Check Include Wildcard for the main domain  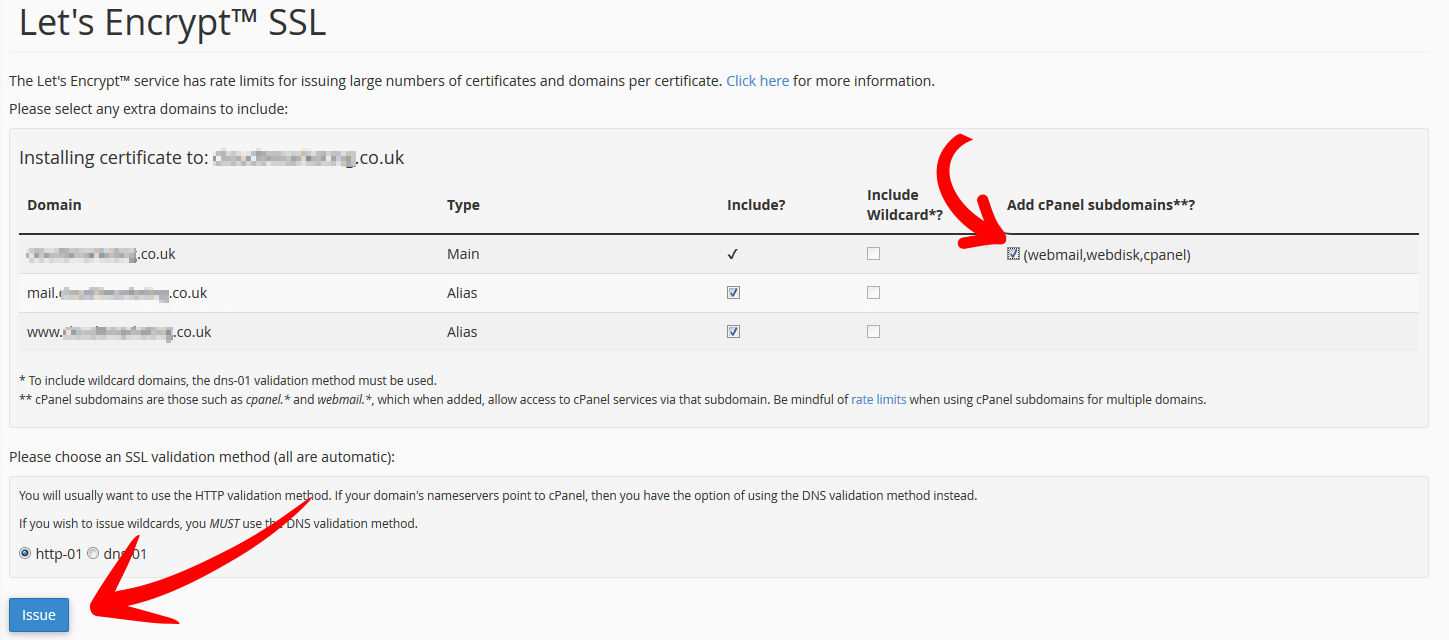(x=873, y=253)
